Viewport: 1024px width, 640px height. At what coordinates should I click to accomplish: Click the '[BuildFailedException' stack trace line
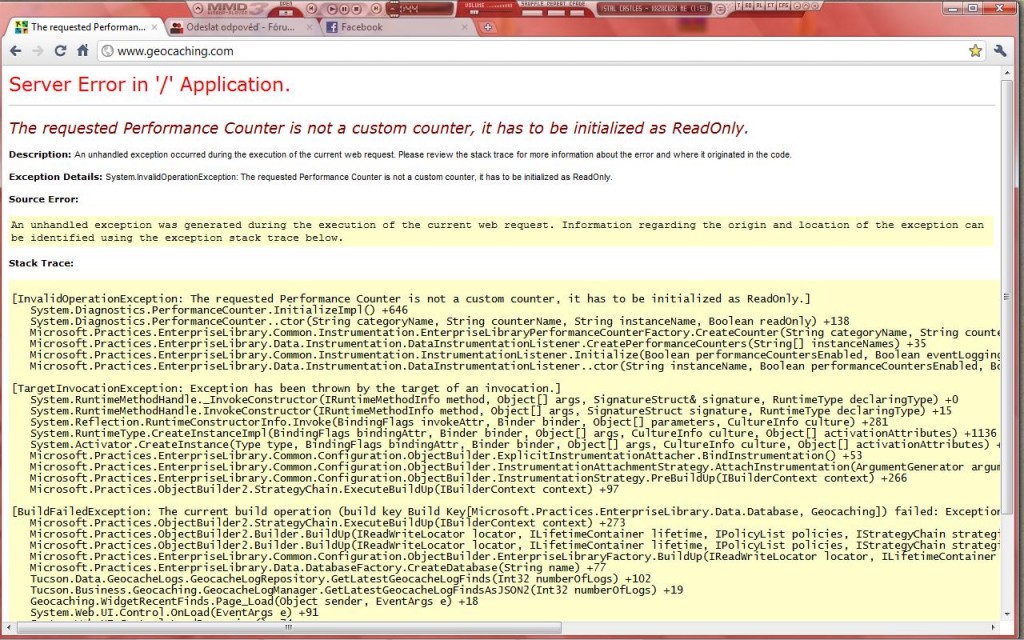[505, 511]
